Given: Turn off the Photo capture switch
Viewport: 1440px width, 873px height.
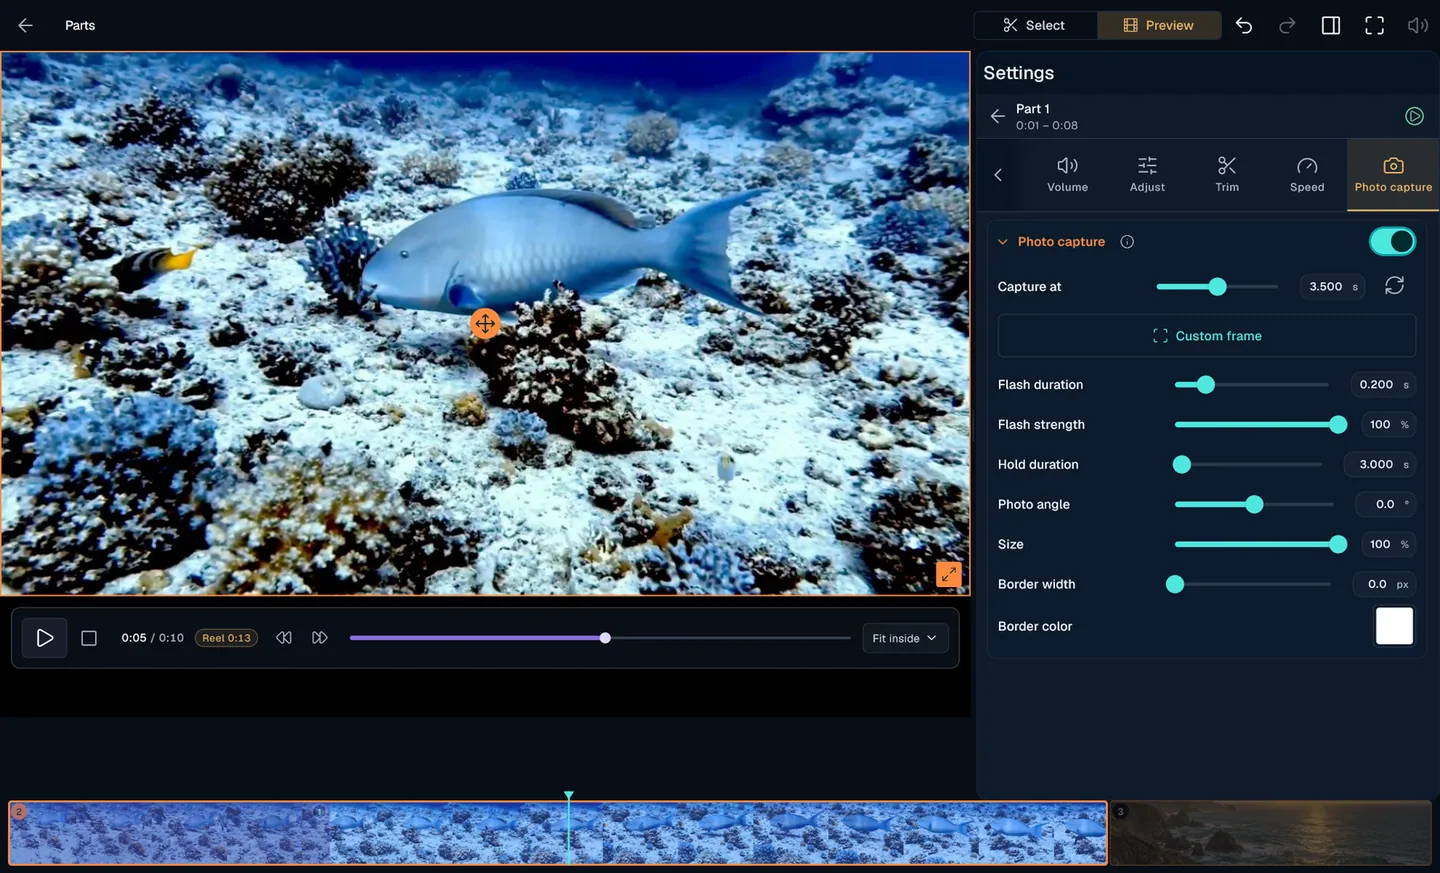Looking at the screenshot, I should (x=1392, y=241).
